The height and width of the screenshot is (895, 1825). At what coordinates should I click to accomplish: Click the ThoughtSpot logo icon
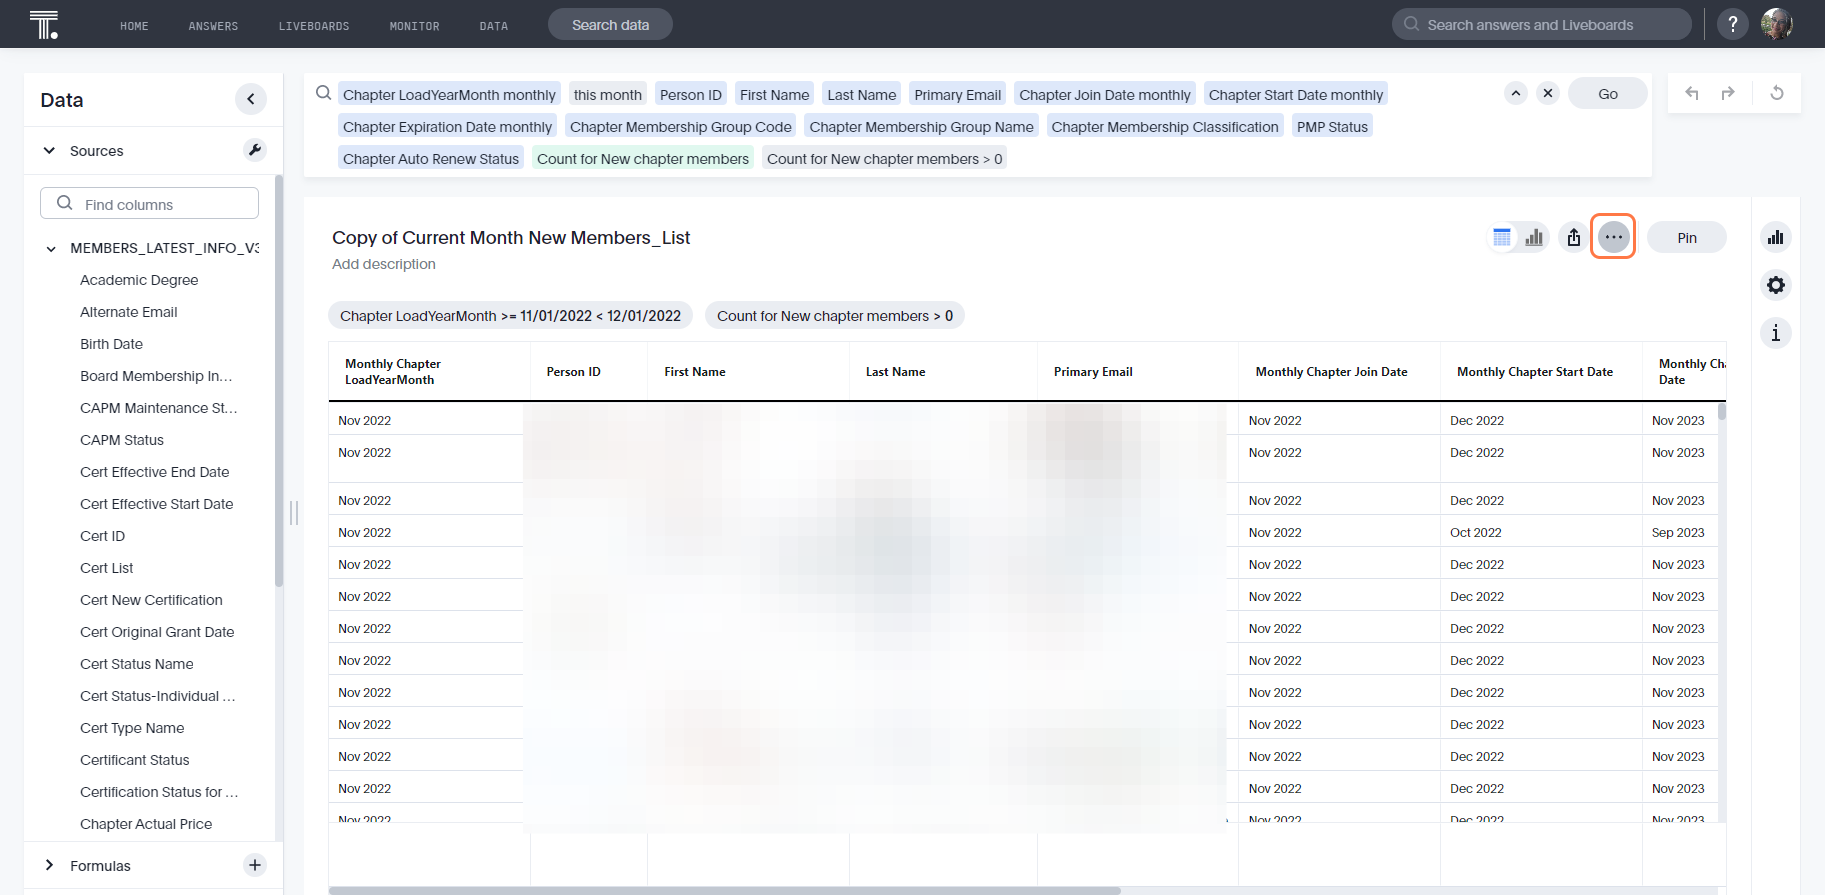coord(44,24)
